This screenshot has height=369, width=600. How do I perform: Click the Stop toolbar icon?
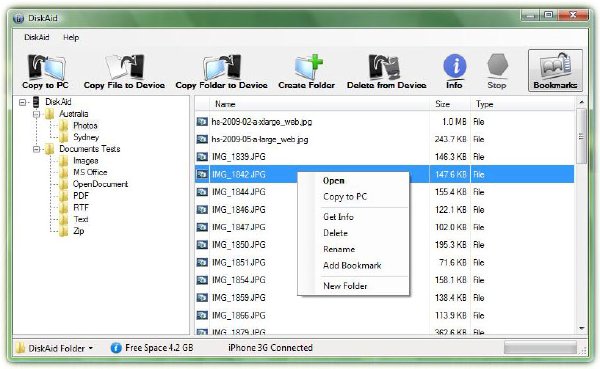point(497,66)
